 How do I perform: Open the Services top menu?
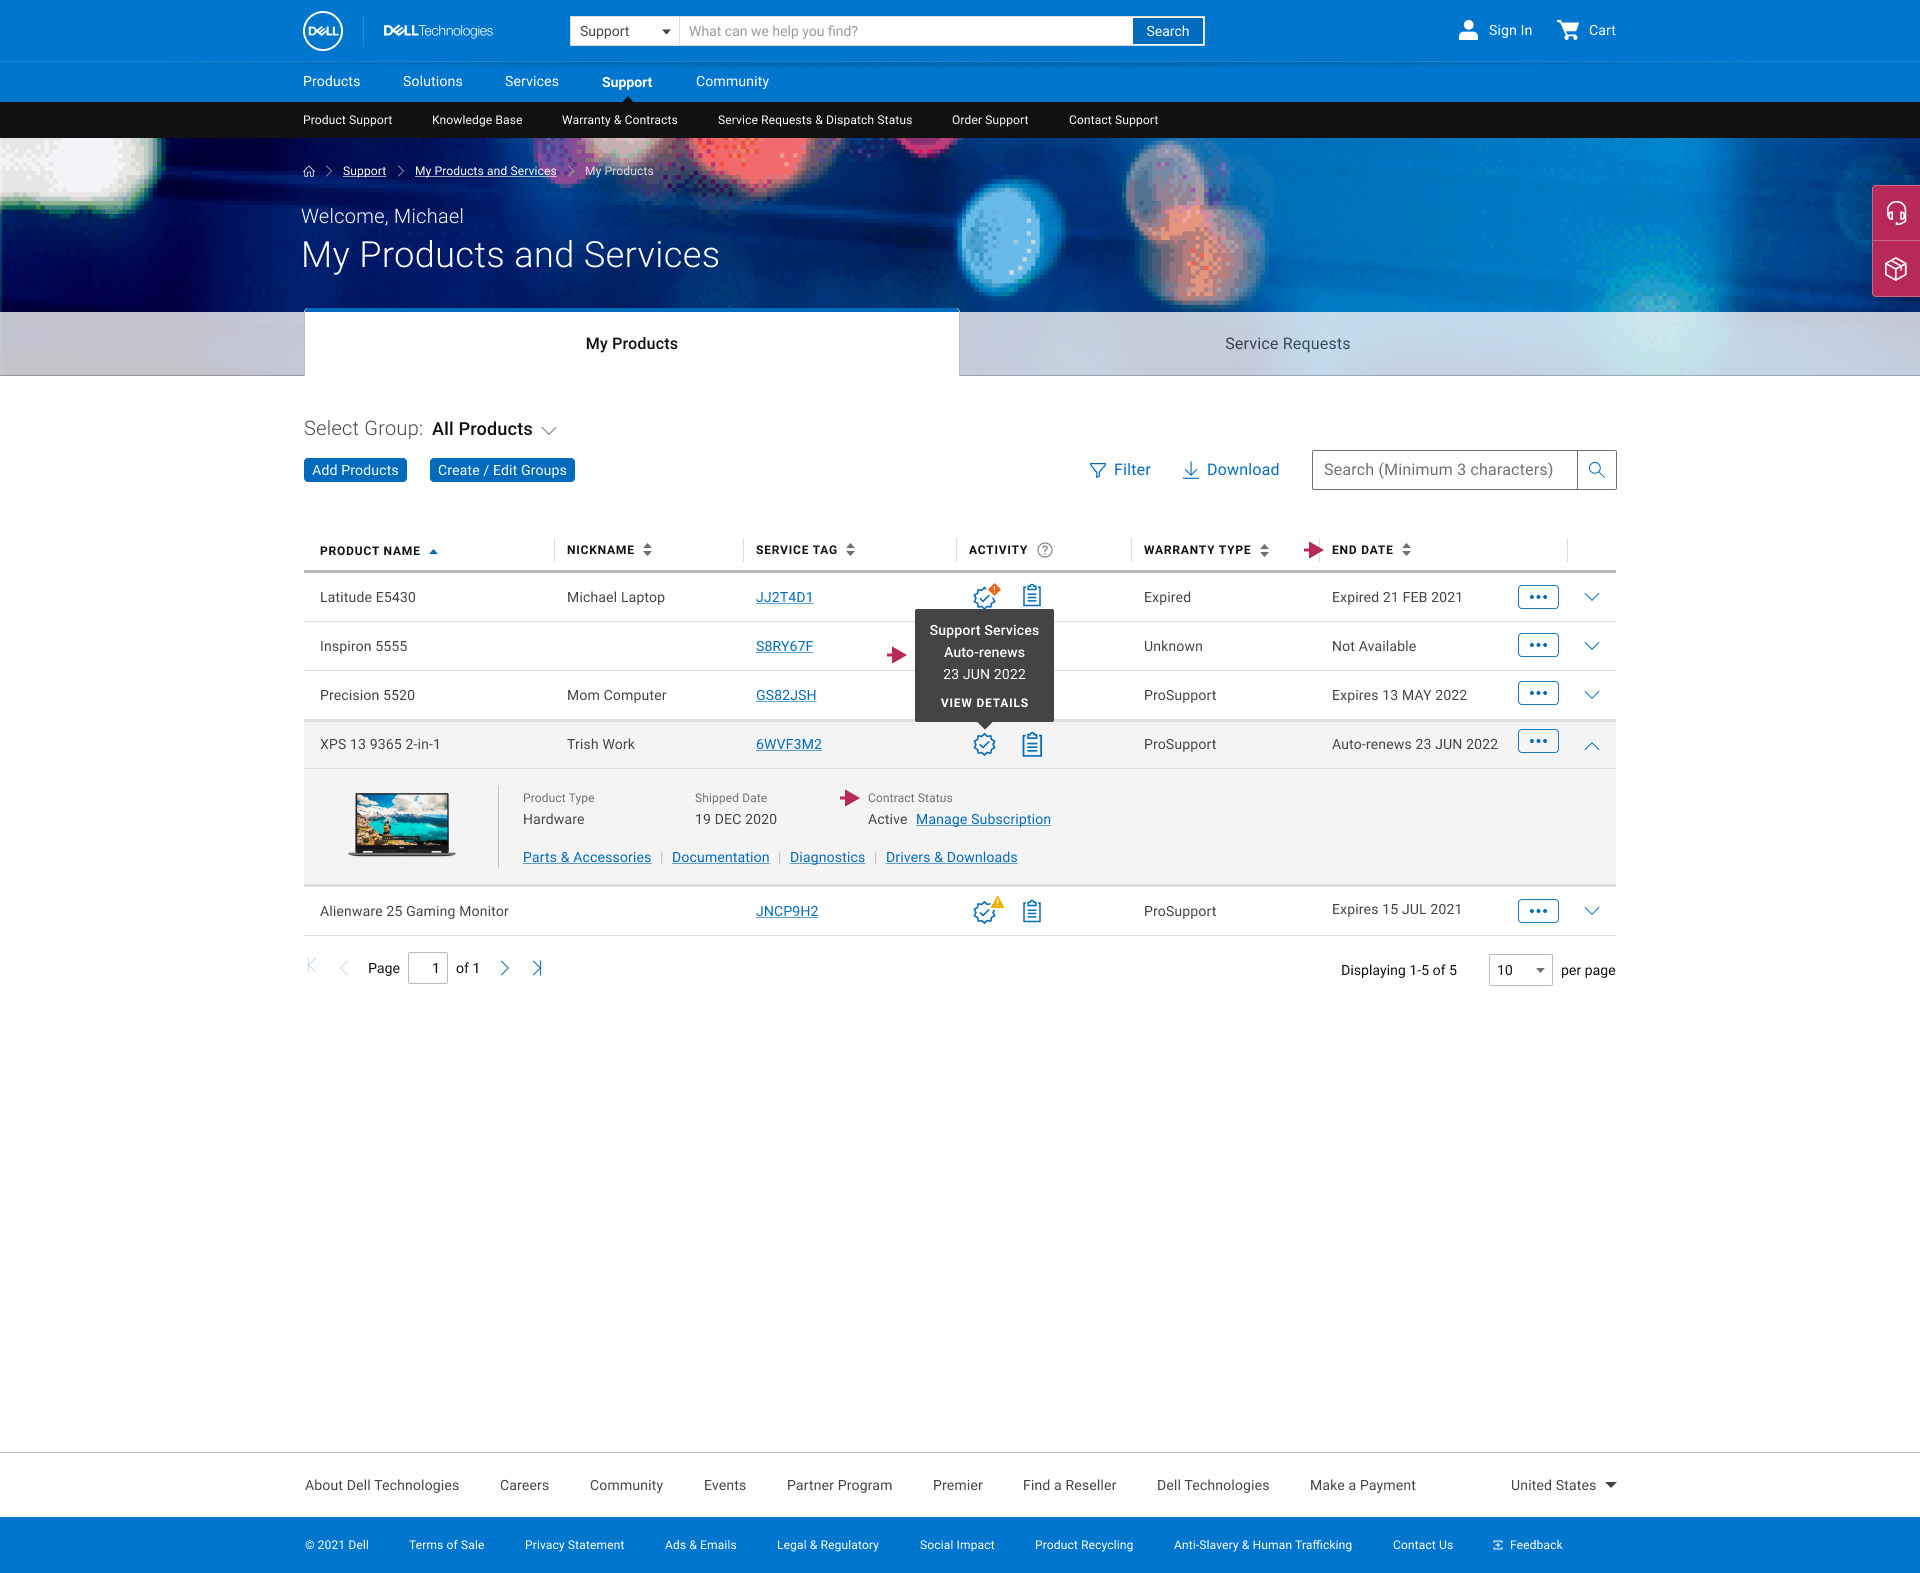[x=531, y=81]
